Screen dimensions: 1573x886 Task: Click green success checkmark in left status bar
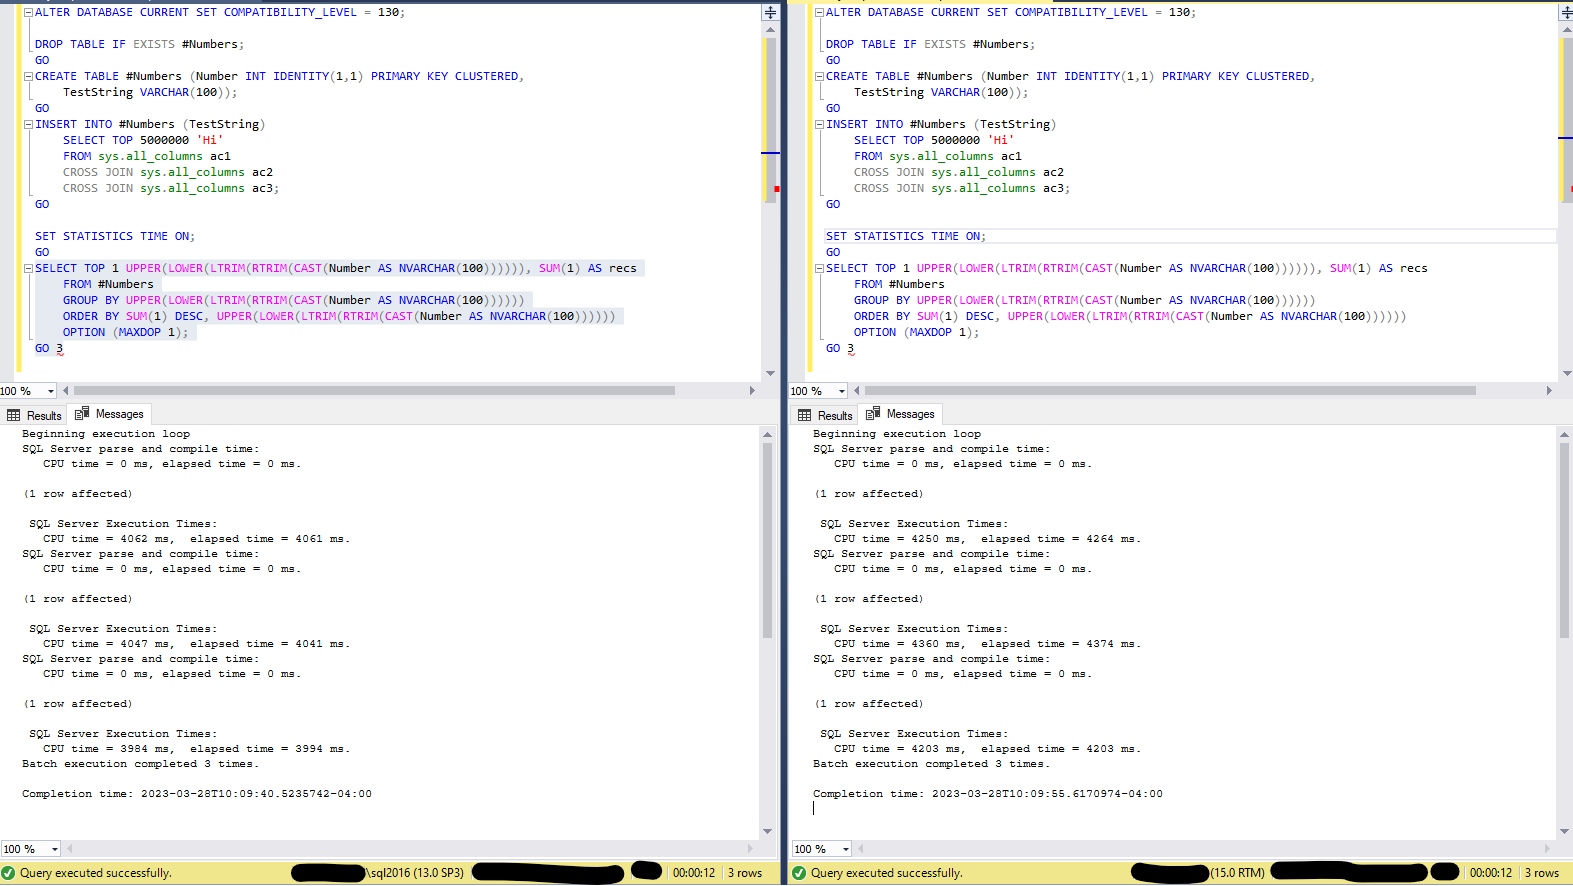pyautogui.click(x=8, y=873)
